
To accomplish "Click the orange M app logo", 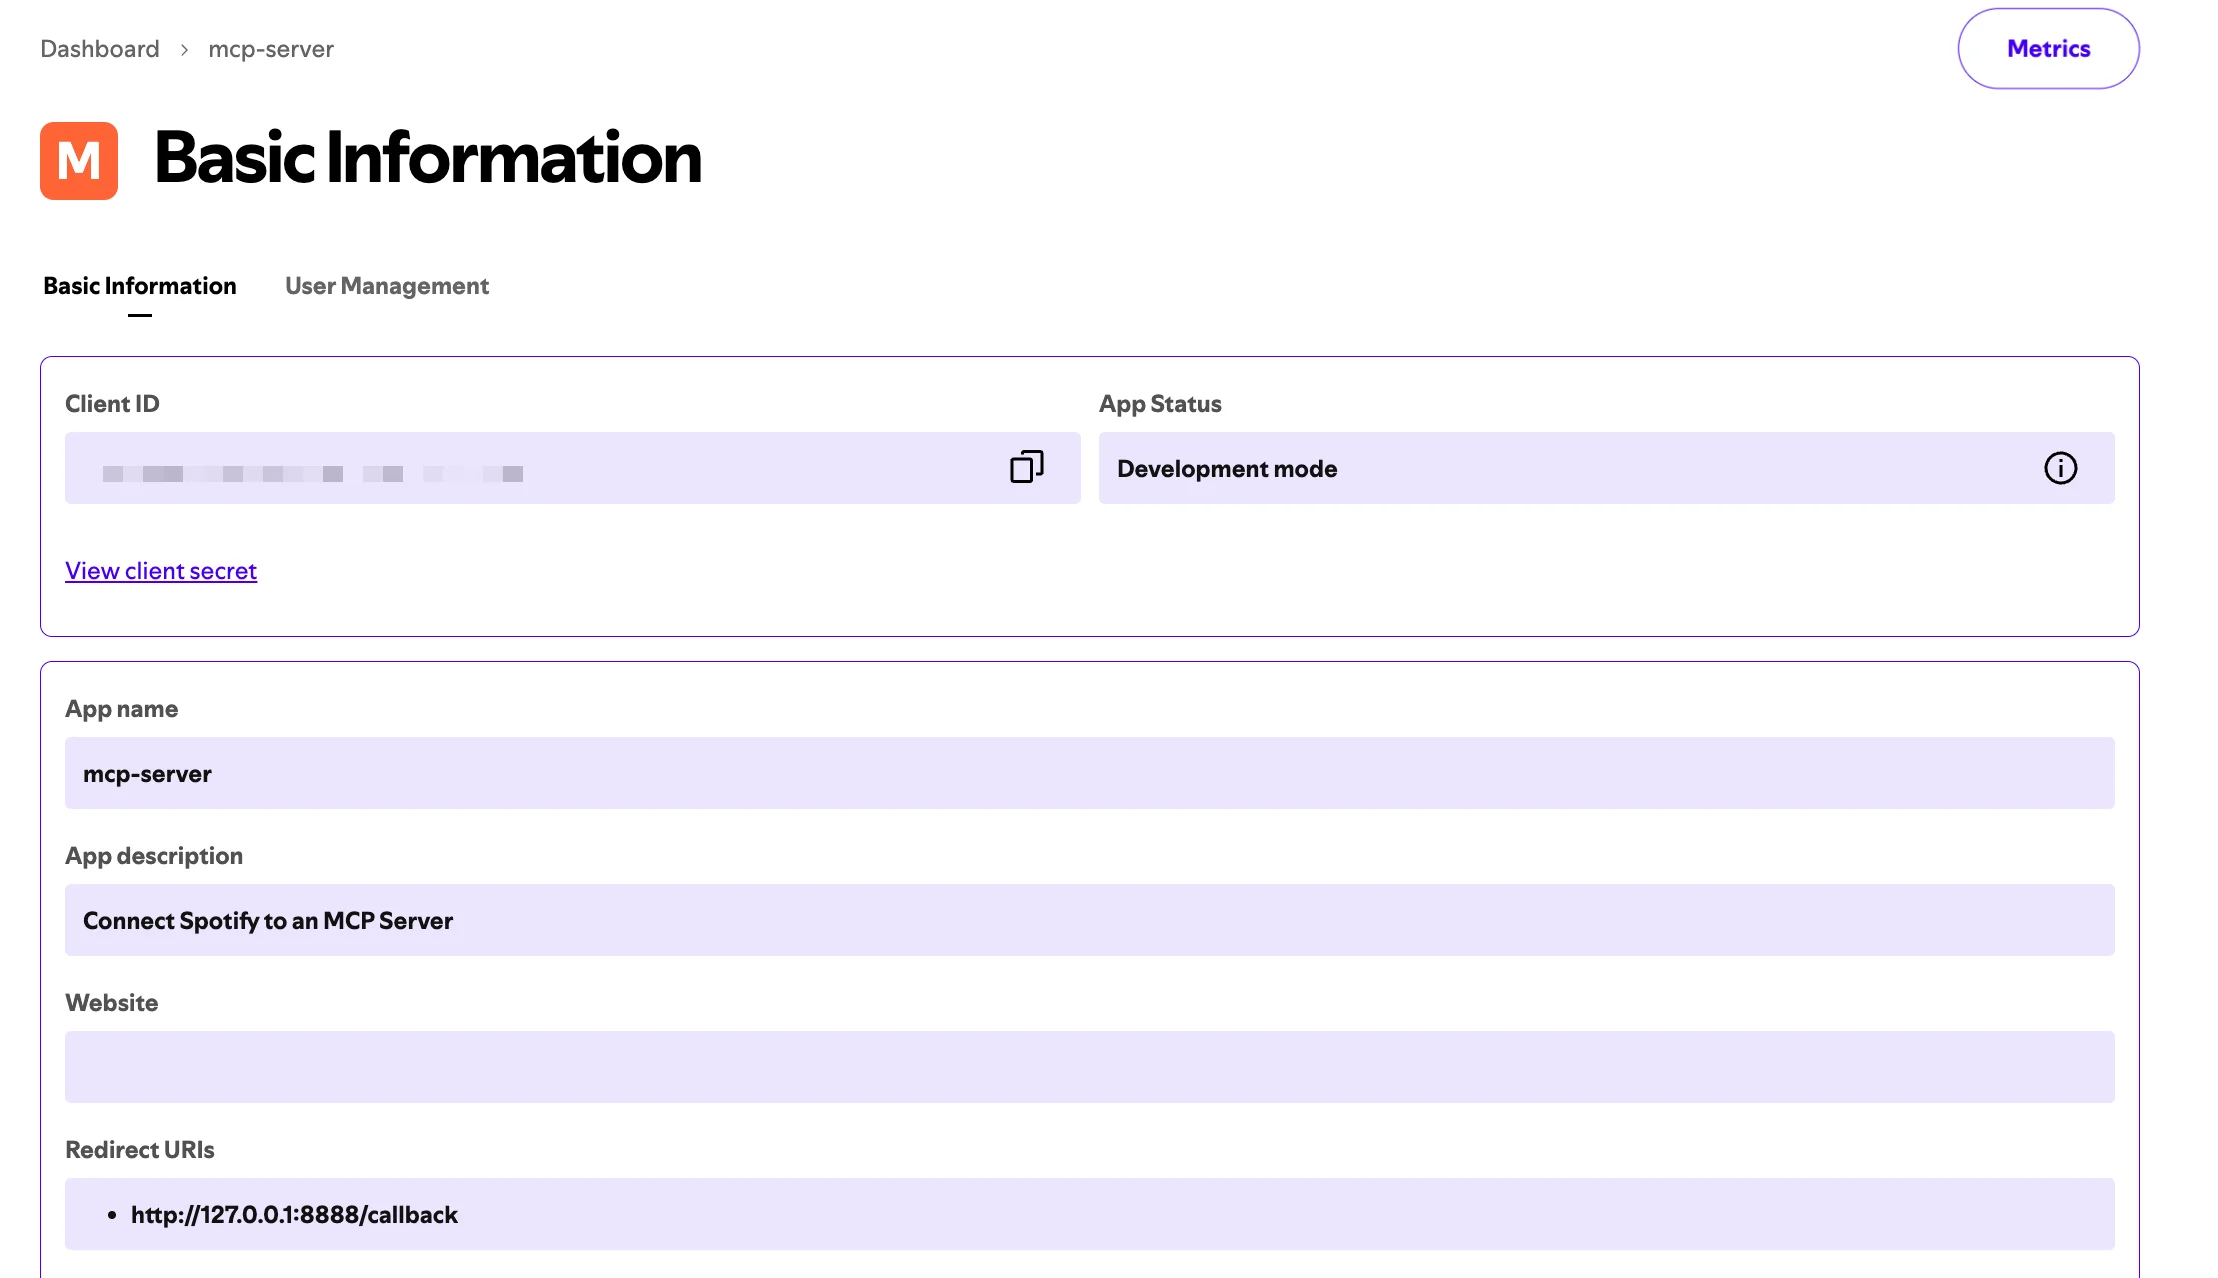I will click(79, 160).
